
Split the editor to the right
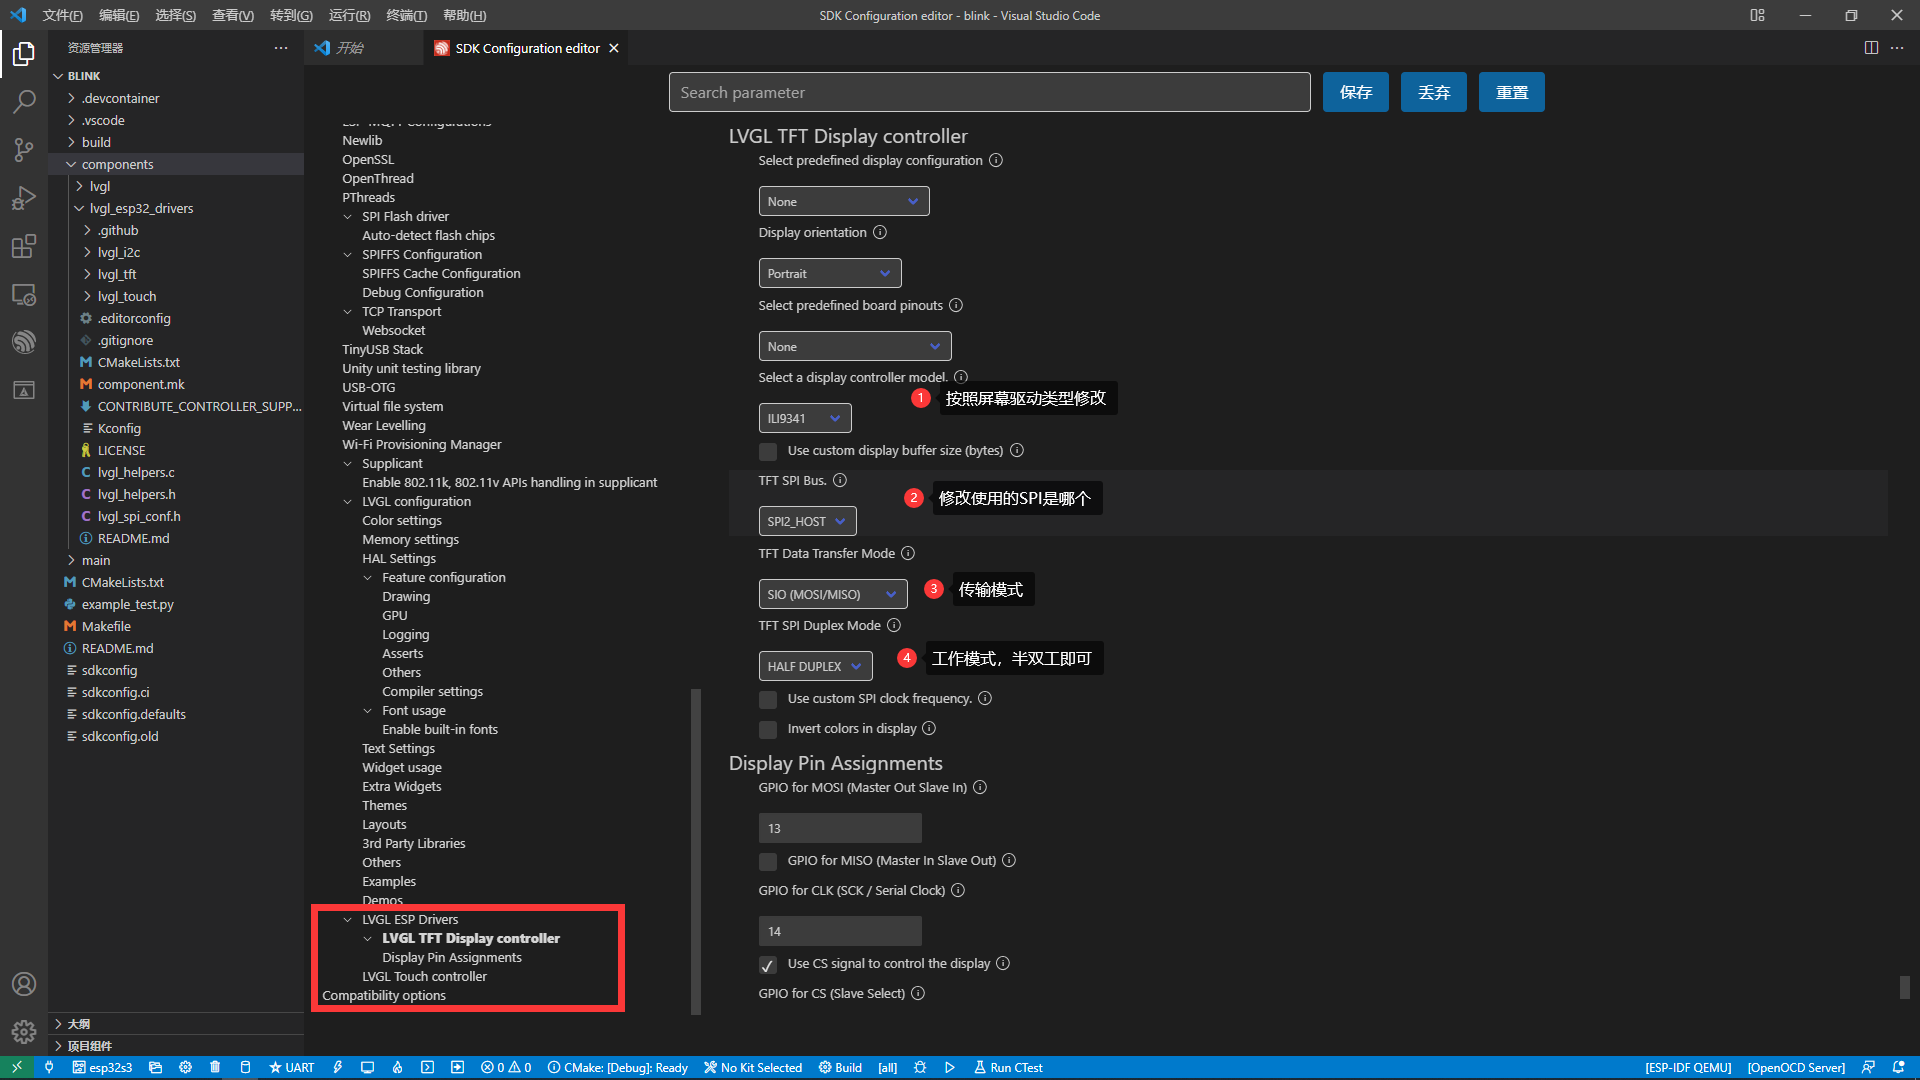click(x=1871, y=48)
